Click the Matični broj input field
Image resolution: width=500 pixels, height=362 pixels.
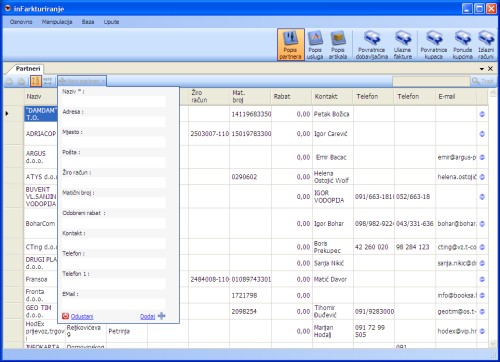113,203
